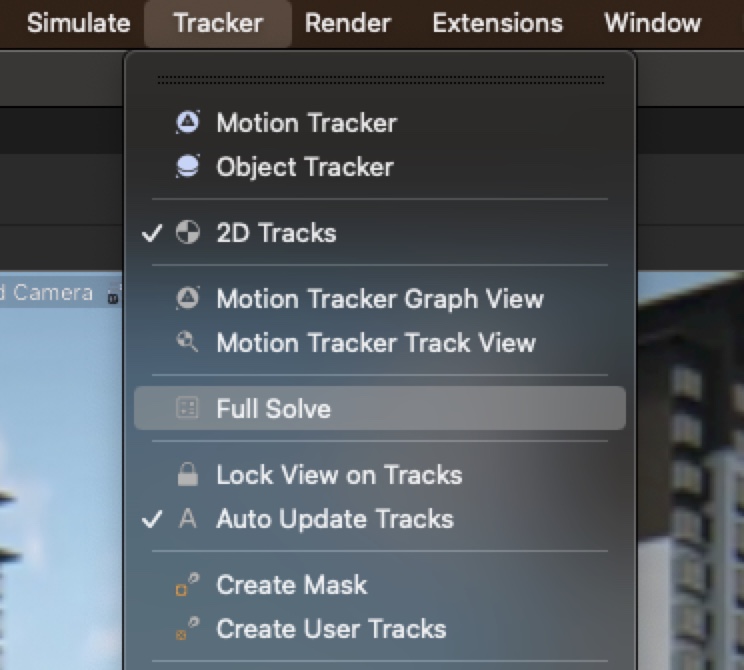Click the Motion Tracker Track View icon
The image size is (744, 670).
(187, 343)
